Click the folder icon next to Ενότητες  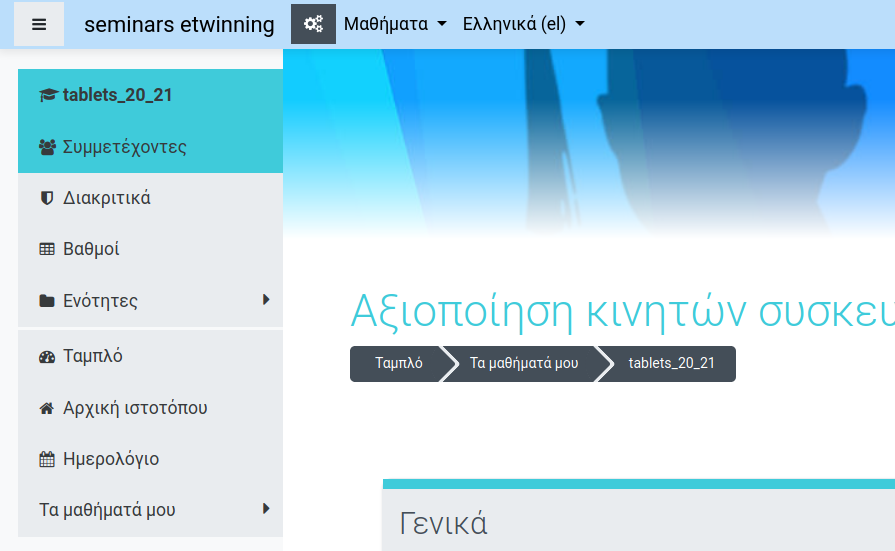(x=47, y=301)
